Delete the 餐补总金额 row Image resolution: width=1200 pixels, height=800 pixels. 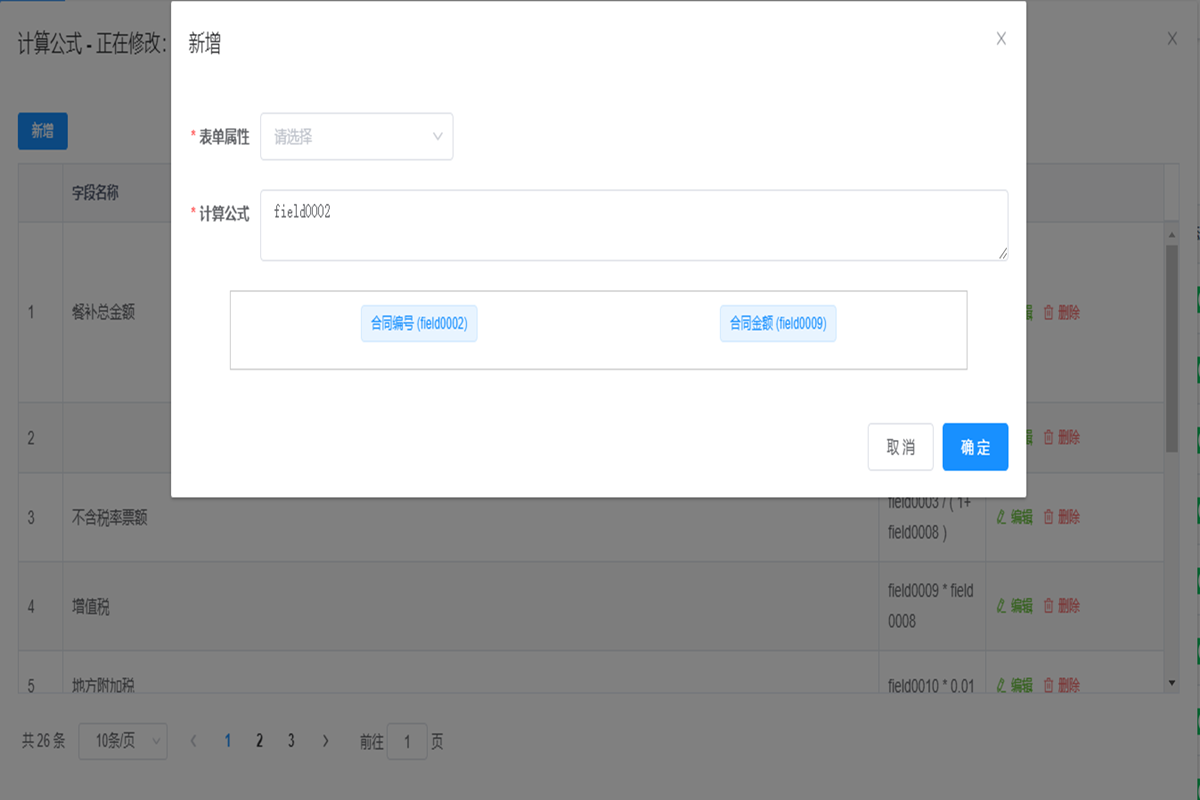click(x=1061, y=312)
